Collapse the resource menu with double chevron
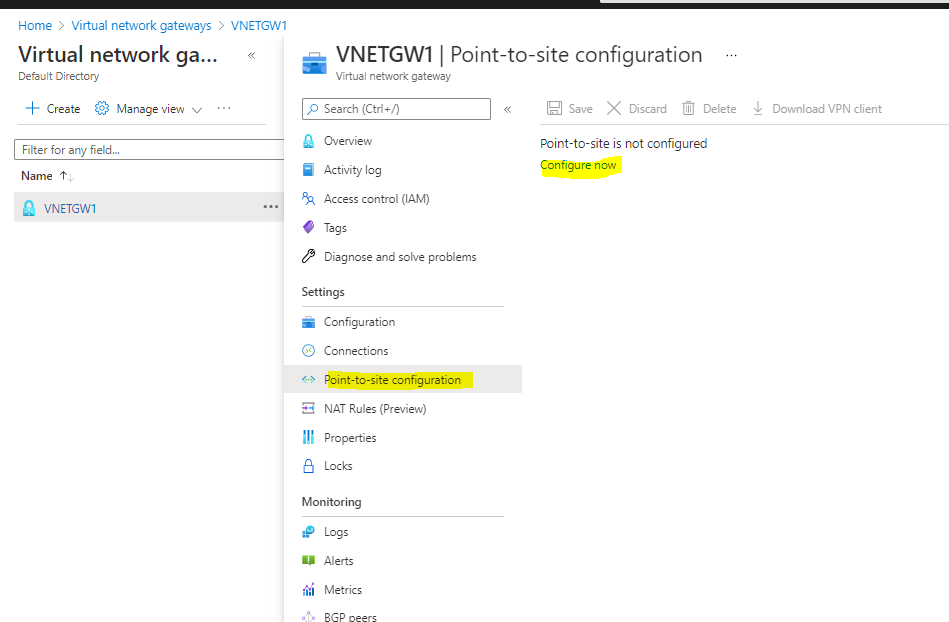The width and height of the screenshot is (949, 622). point(508,110)
